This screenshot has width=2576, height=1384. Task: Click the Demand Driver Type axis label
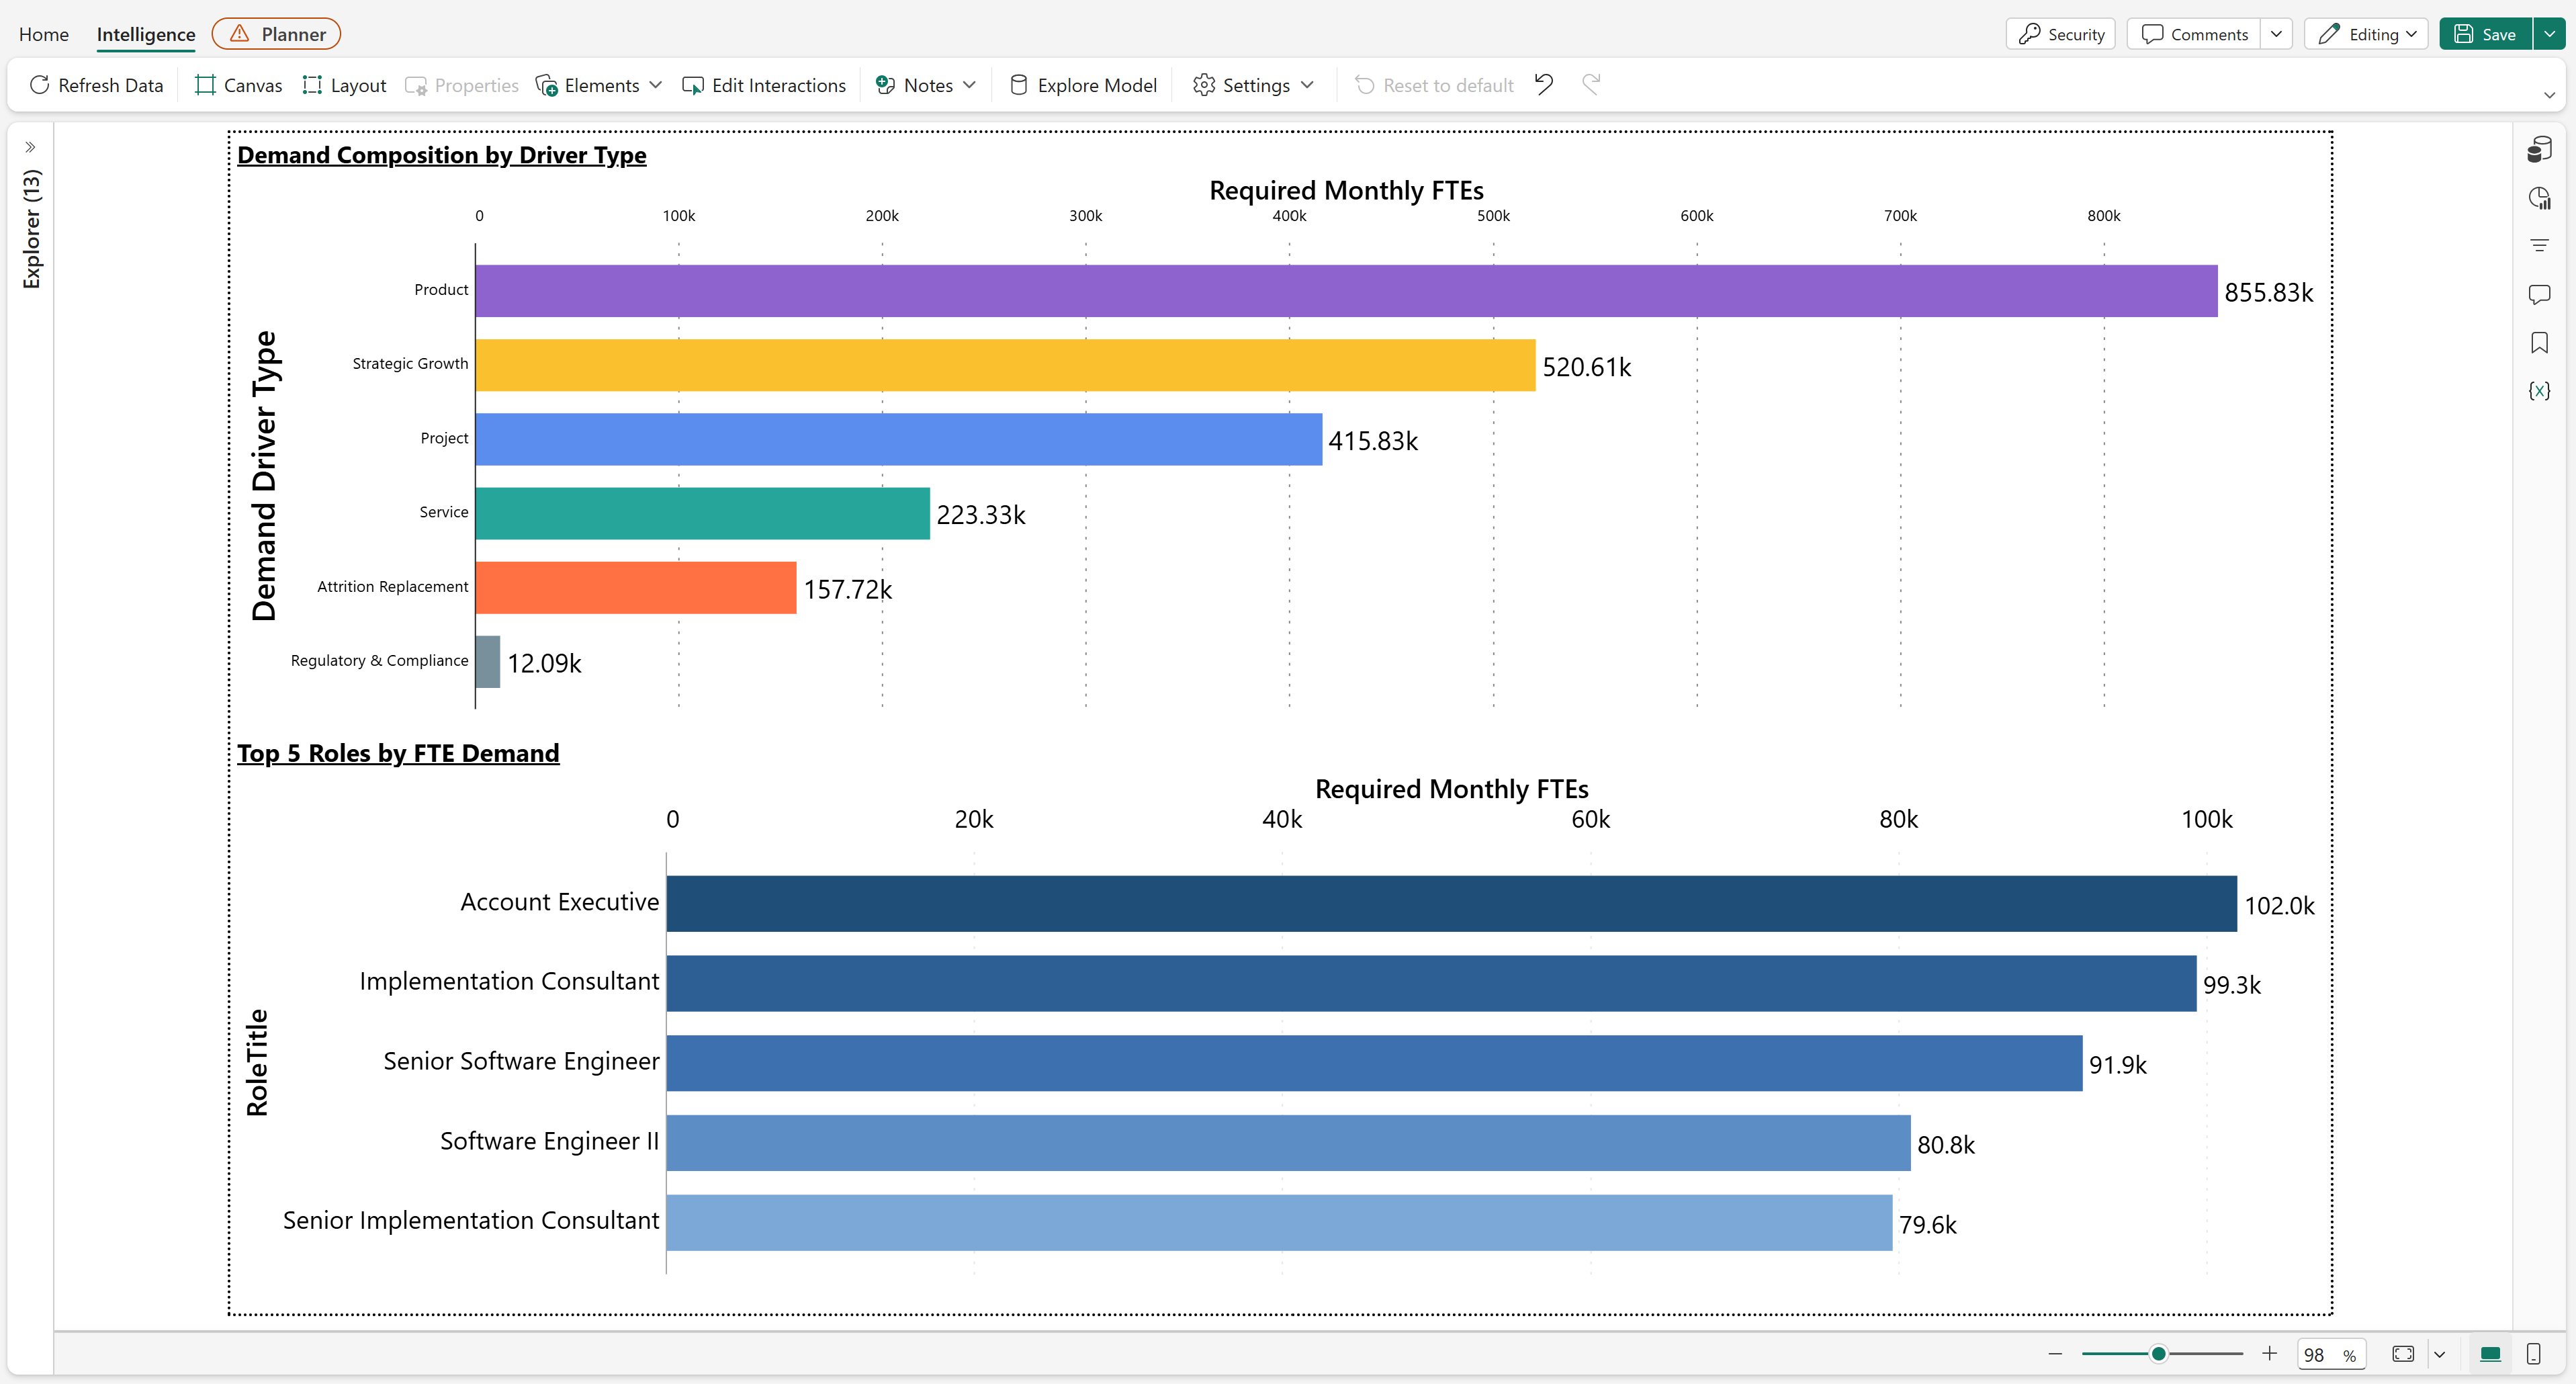264,476
